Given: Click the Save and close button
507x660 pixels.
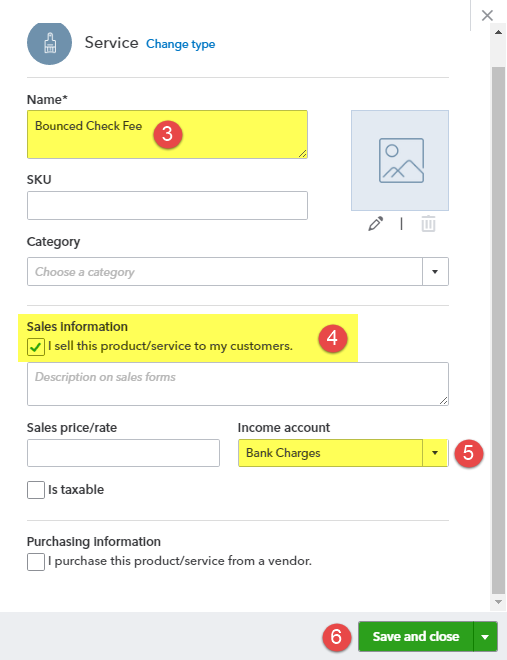Looking at the screenshot, I should (x=416, y=636).
